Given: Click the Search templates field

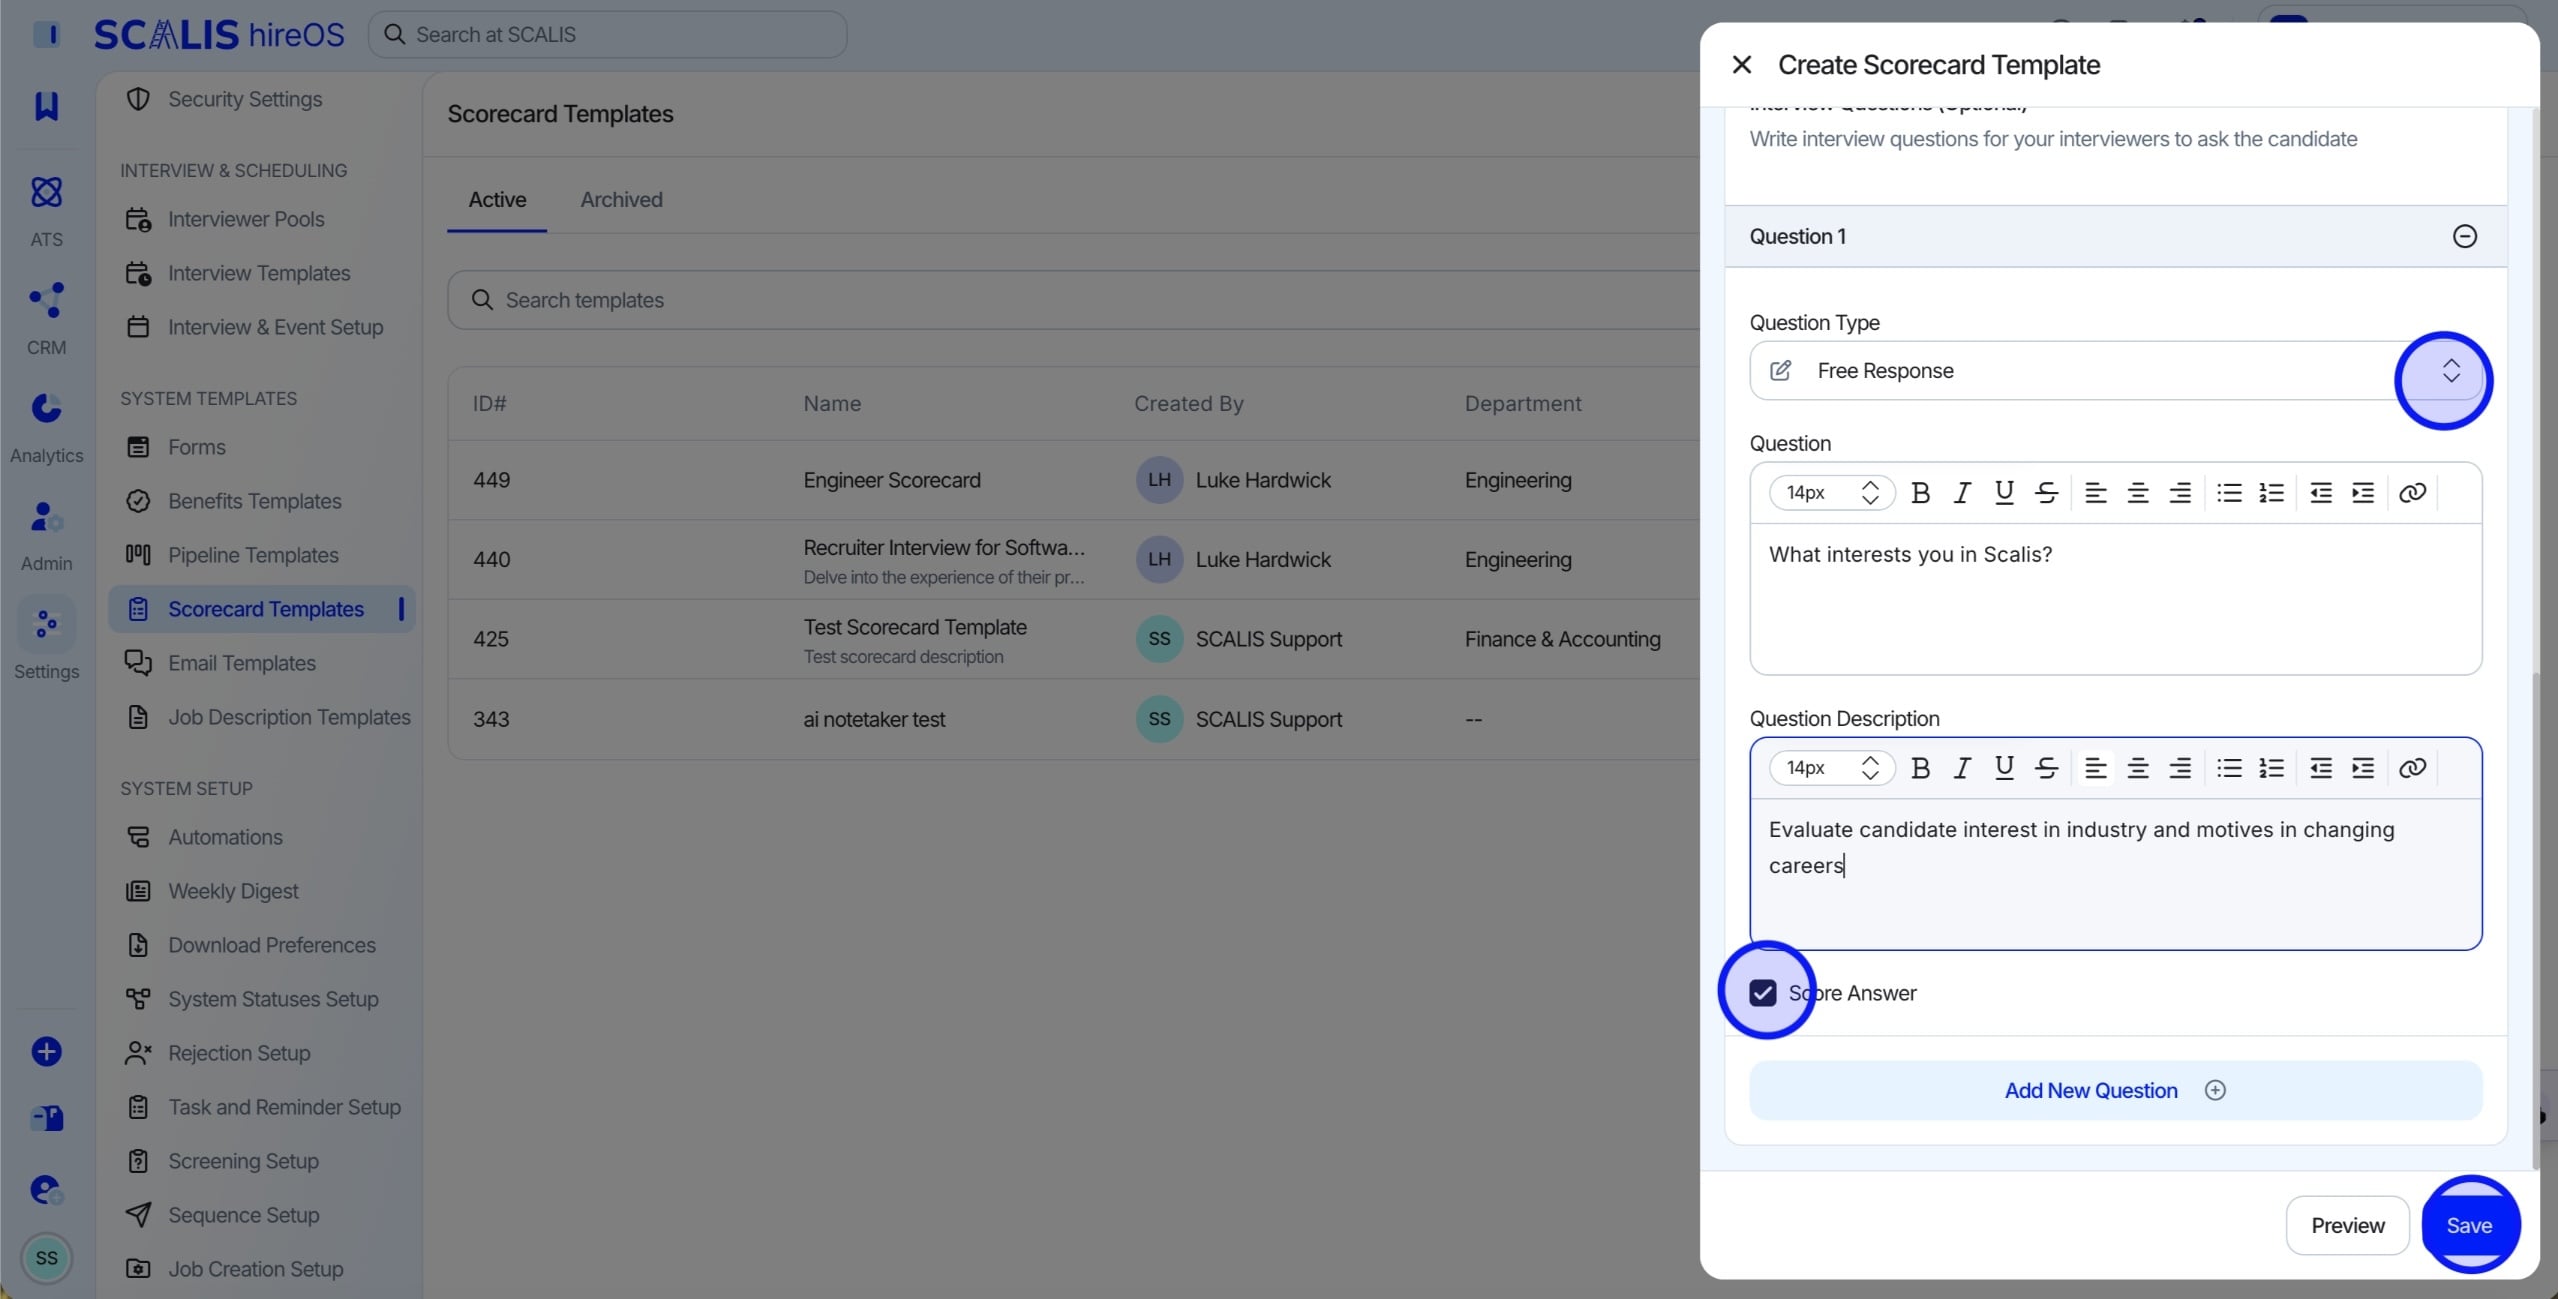Looking at the screenshot, I should (x=1074, y=300).
